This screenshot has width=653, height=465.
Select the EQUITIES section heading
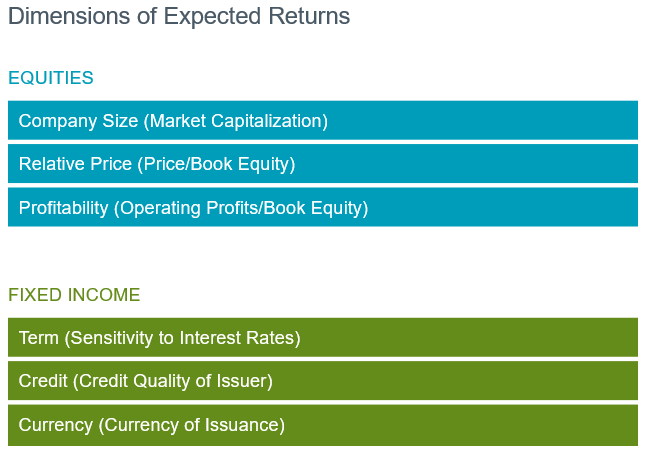click(x=51, y=78)
